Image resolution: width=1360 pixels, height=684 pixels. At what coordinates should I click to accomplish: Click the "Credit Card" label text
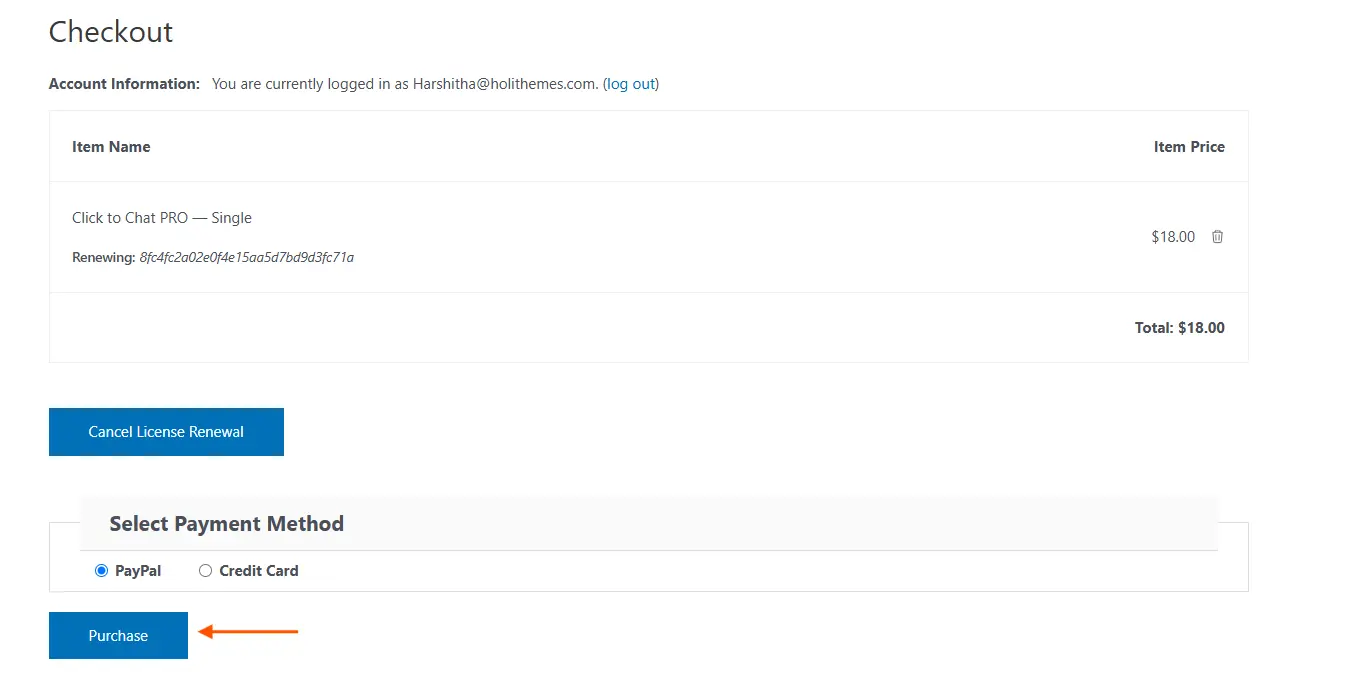(x=258, y=571)
